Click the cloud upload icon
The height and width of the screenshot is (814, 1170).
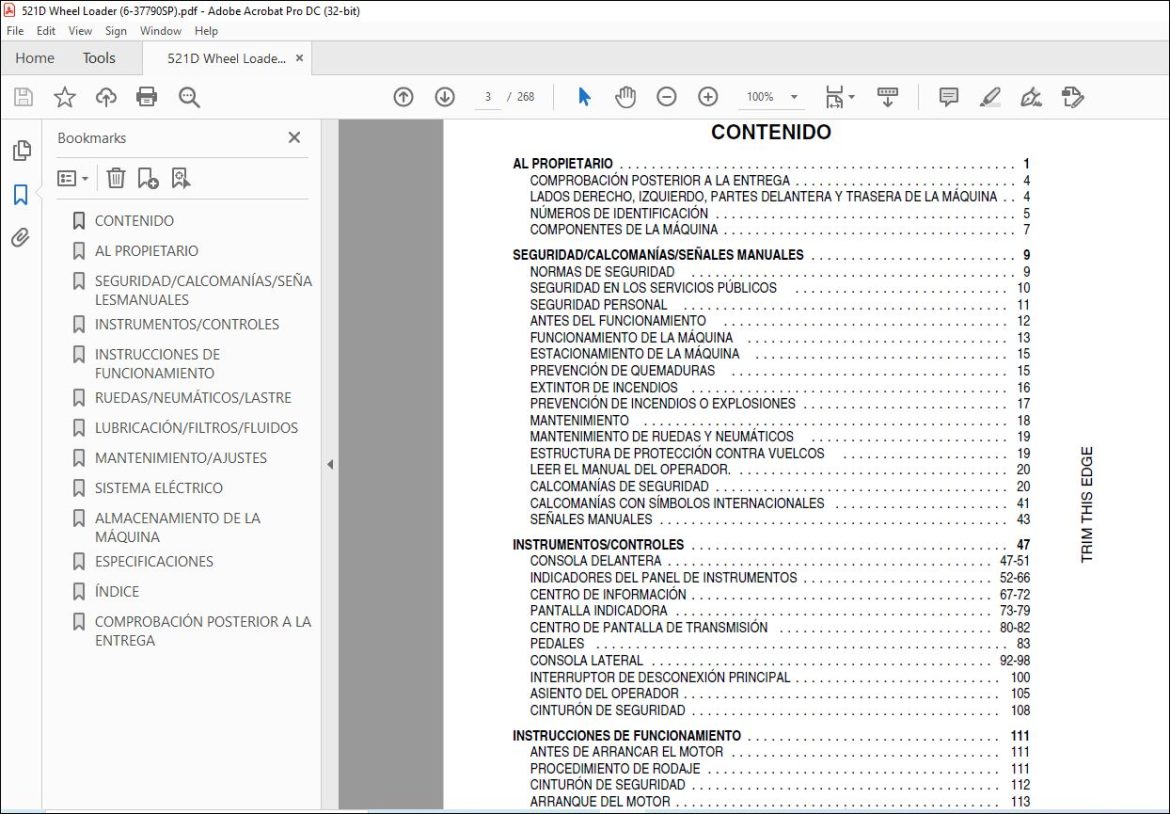click(x=106, y=97)
